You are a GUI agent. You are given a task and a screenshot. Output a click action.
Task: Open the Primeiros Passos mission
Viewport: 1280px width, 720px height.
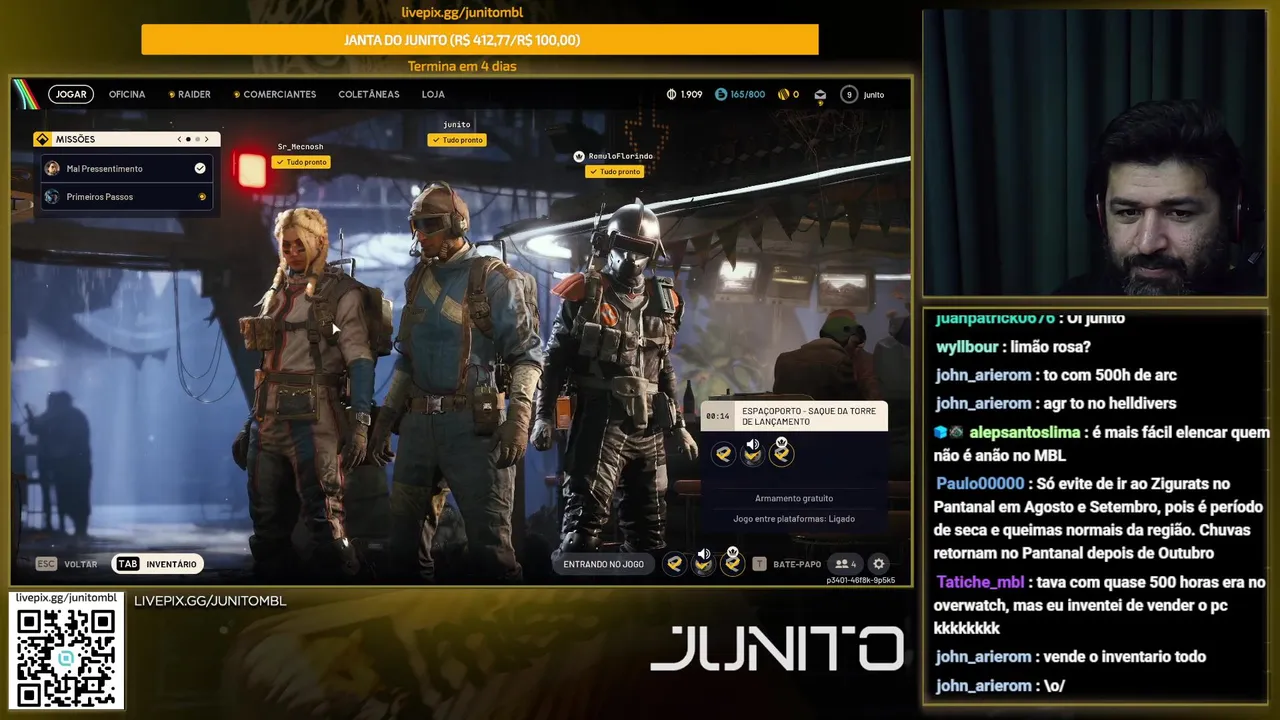126,196
